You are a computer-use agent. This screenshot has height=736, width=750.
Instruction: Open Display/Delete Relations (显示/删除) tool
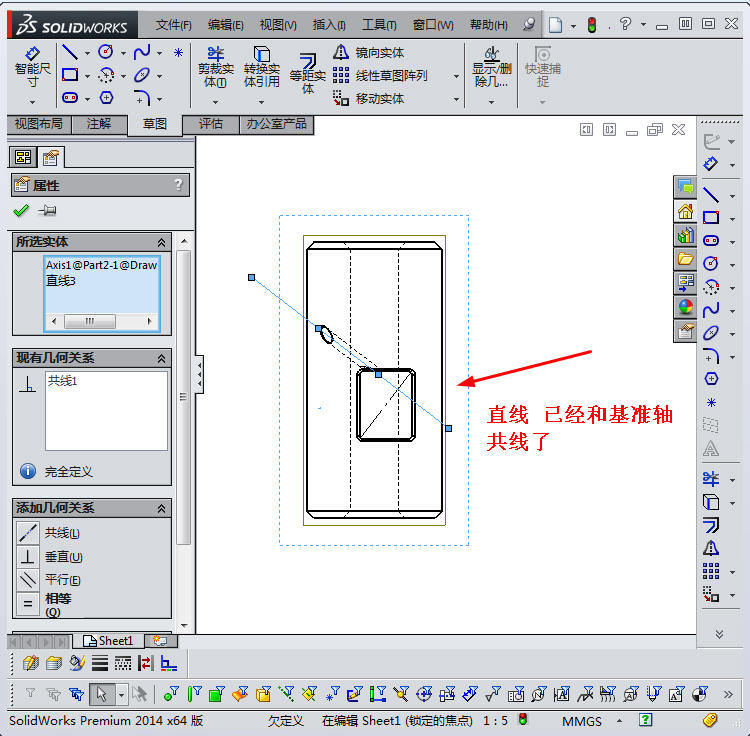(491, 66)
